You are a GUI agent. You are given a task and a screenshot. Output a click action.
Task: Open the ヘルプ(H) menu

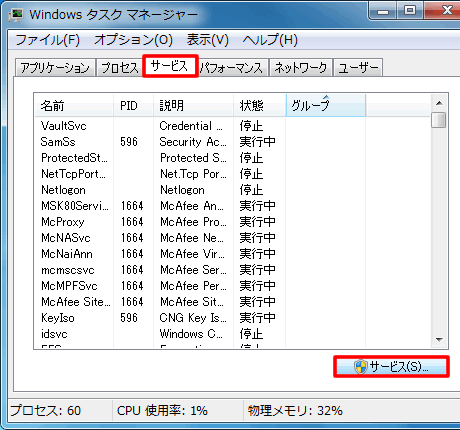tap(270, 40)
